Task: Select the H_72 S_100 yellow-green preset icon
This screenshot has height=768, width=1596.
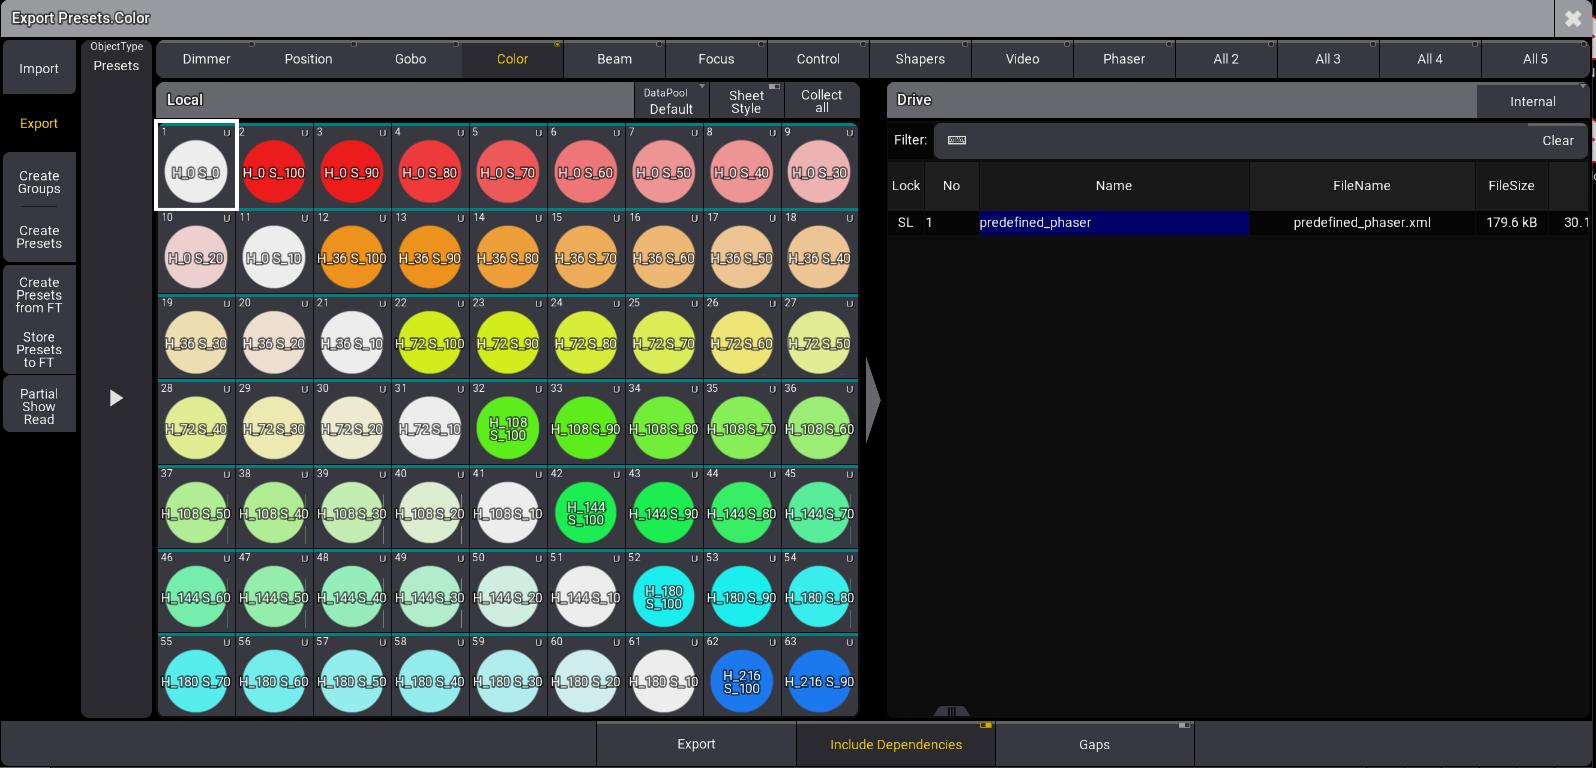Action: (x=430, y=343)
